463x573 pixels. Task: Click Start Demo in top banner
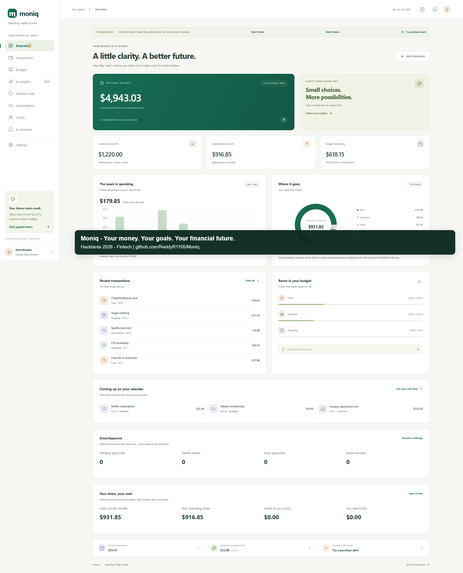pos(257,32)
